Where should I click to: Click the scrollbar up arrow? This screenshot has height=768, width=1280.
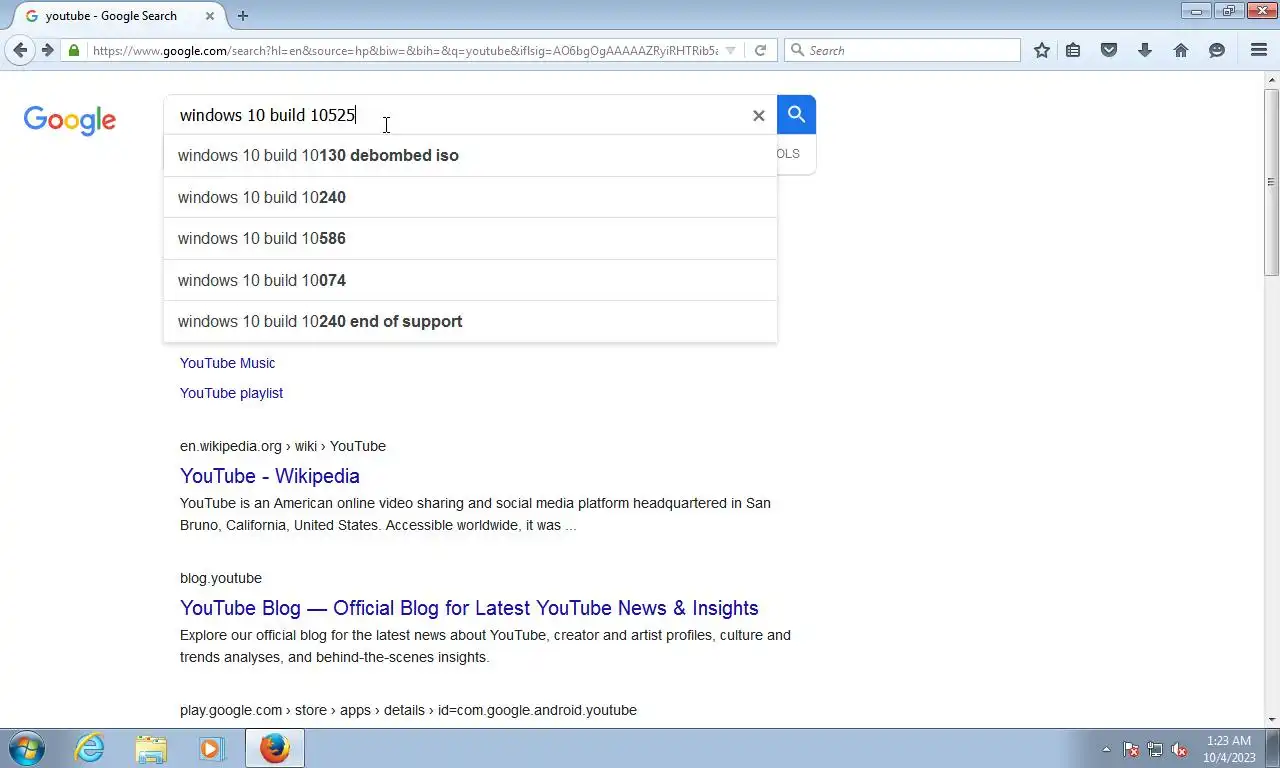coord(1272,79)
